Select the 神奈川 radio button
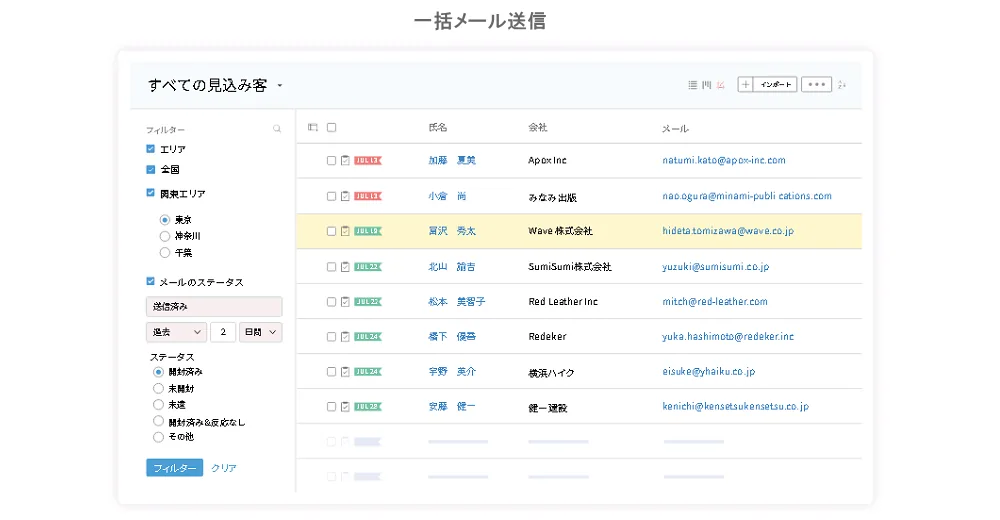 [165, 236]
